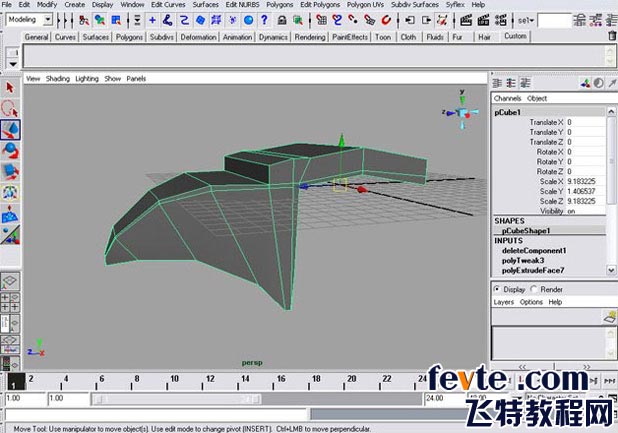Open the shelf options arrow menu
The height and width of the screenshot is (433, 618).
(x=13, y=64)
